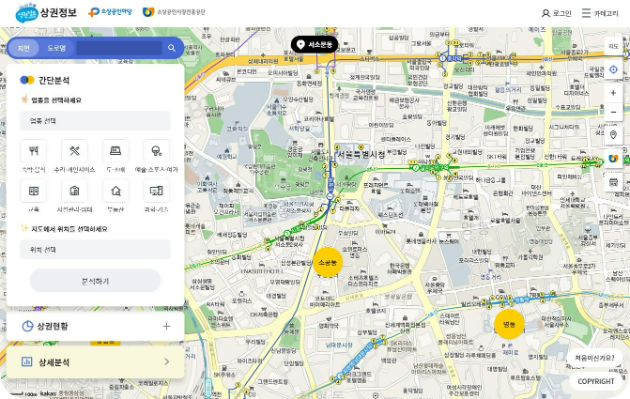The image size is (630, 399).
Task: Click the 분석하기 analyze button
Action: pyautogui.click(x=95, y=281)
